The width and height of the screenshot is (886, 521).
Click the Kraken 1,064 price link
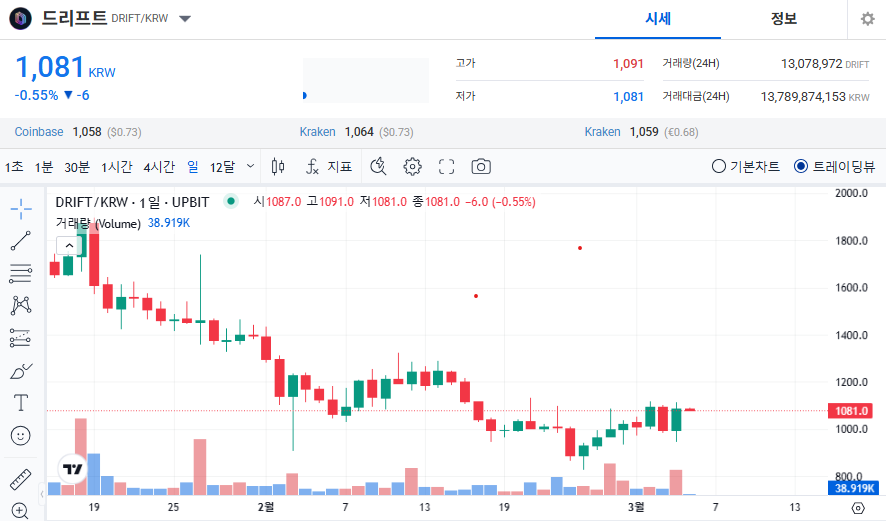pyautogui.click(x=318, y=132)
